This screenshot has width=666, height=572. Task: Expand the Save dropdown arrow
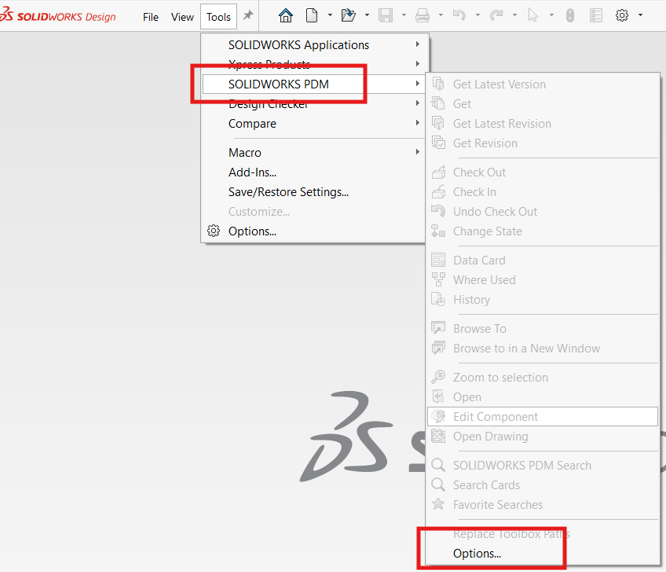point(404,15)
